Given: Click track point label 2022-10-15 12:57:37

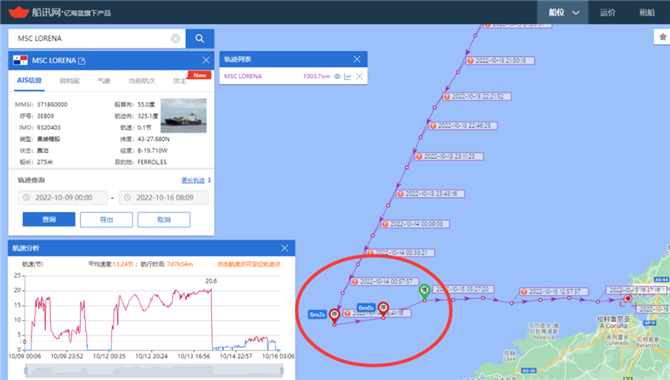Looking at the screenshot, I should click(554, 292).
